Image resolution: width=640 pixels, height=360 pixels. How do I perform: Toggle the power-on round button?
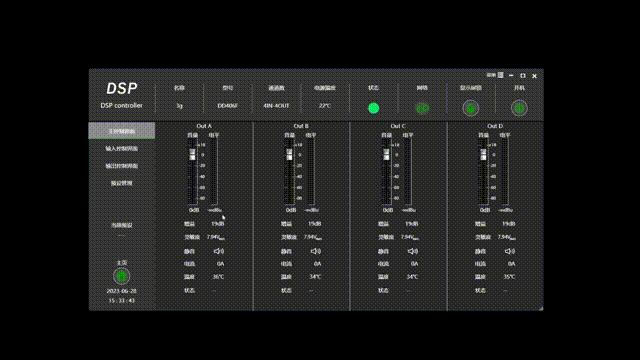click(x=519, y=108)
